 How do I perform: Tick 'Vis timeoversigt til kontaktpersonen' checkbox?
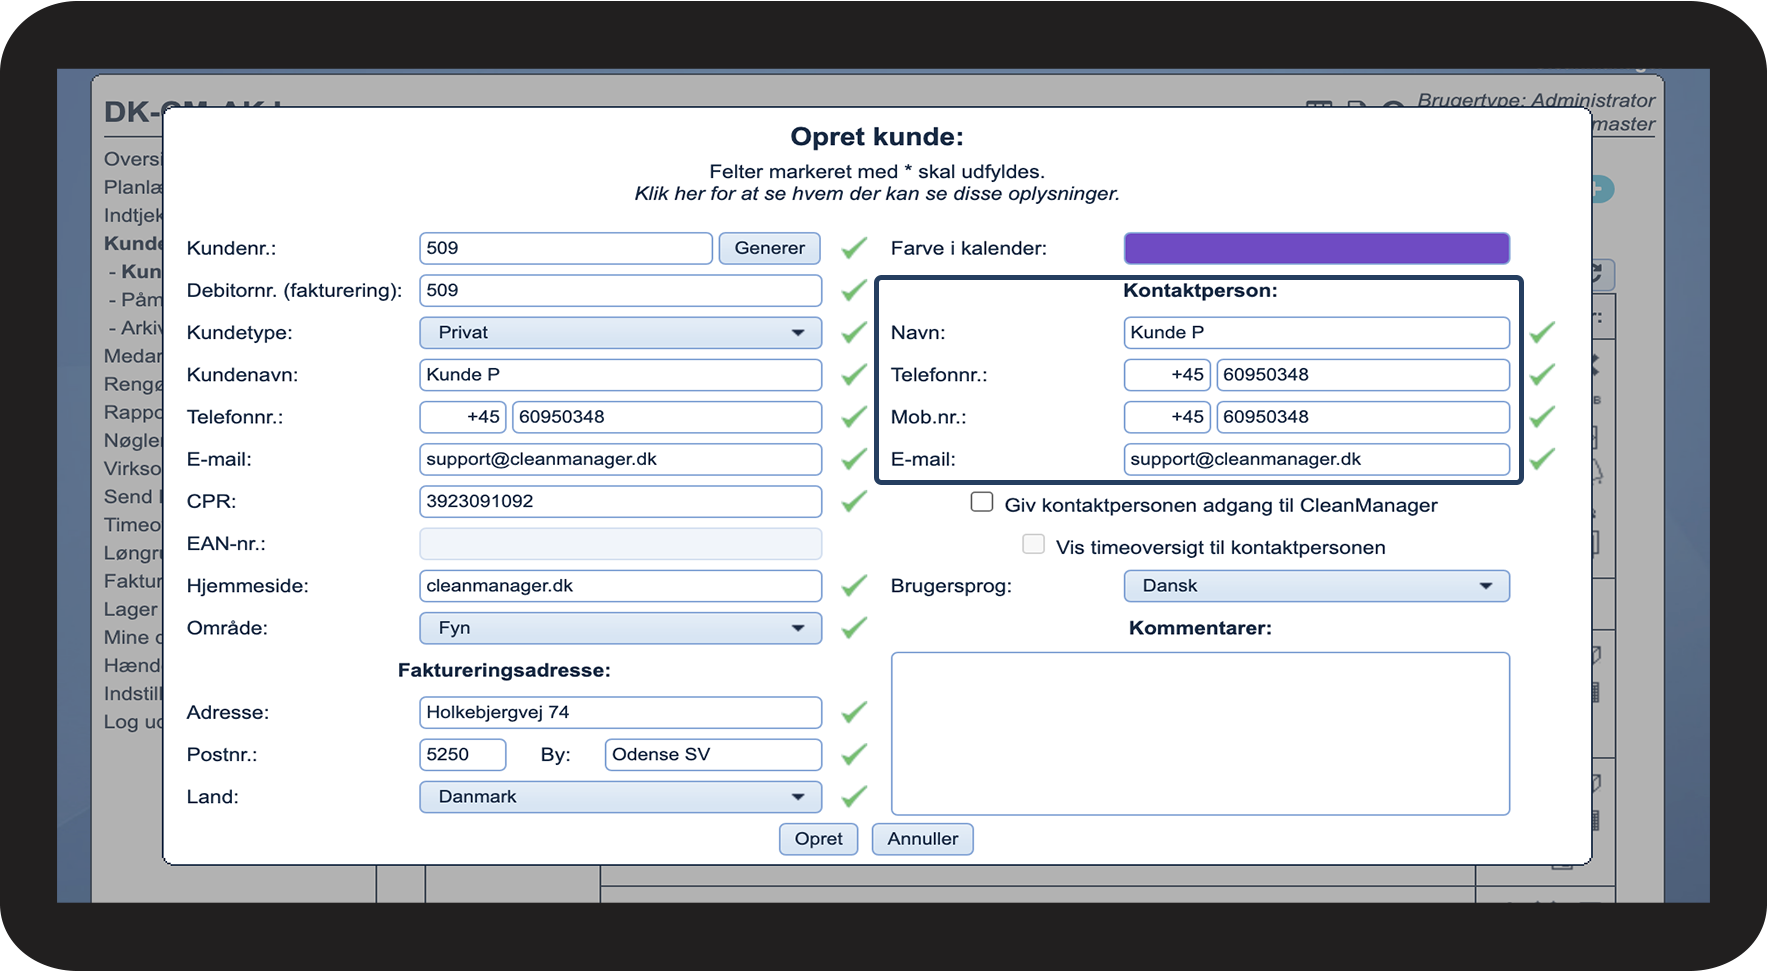pyautogui.click(x=1033, y=544)
